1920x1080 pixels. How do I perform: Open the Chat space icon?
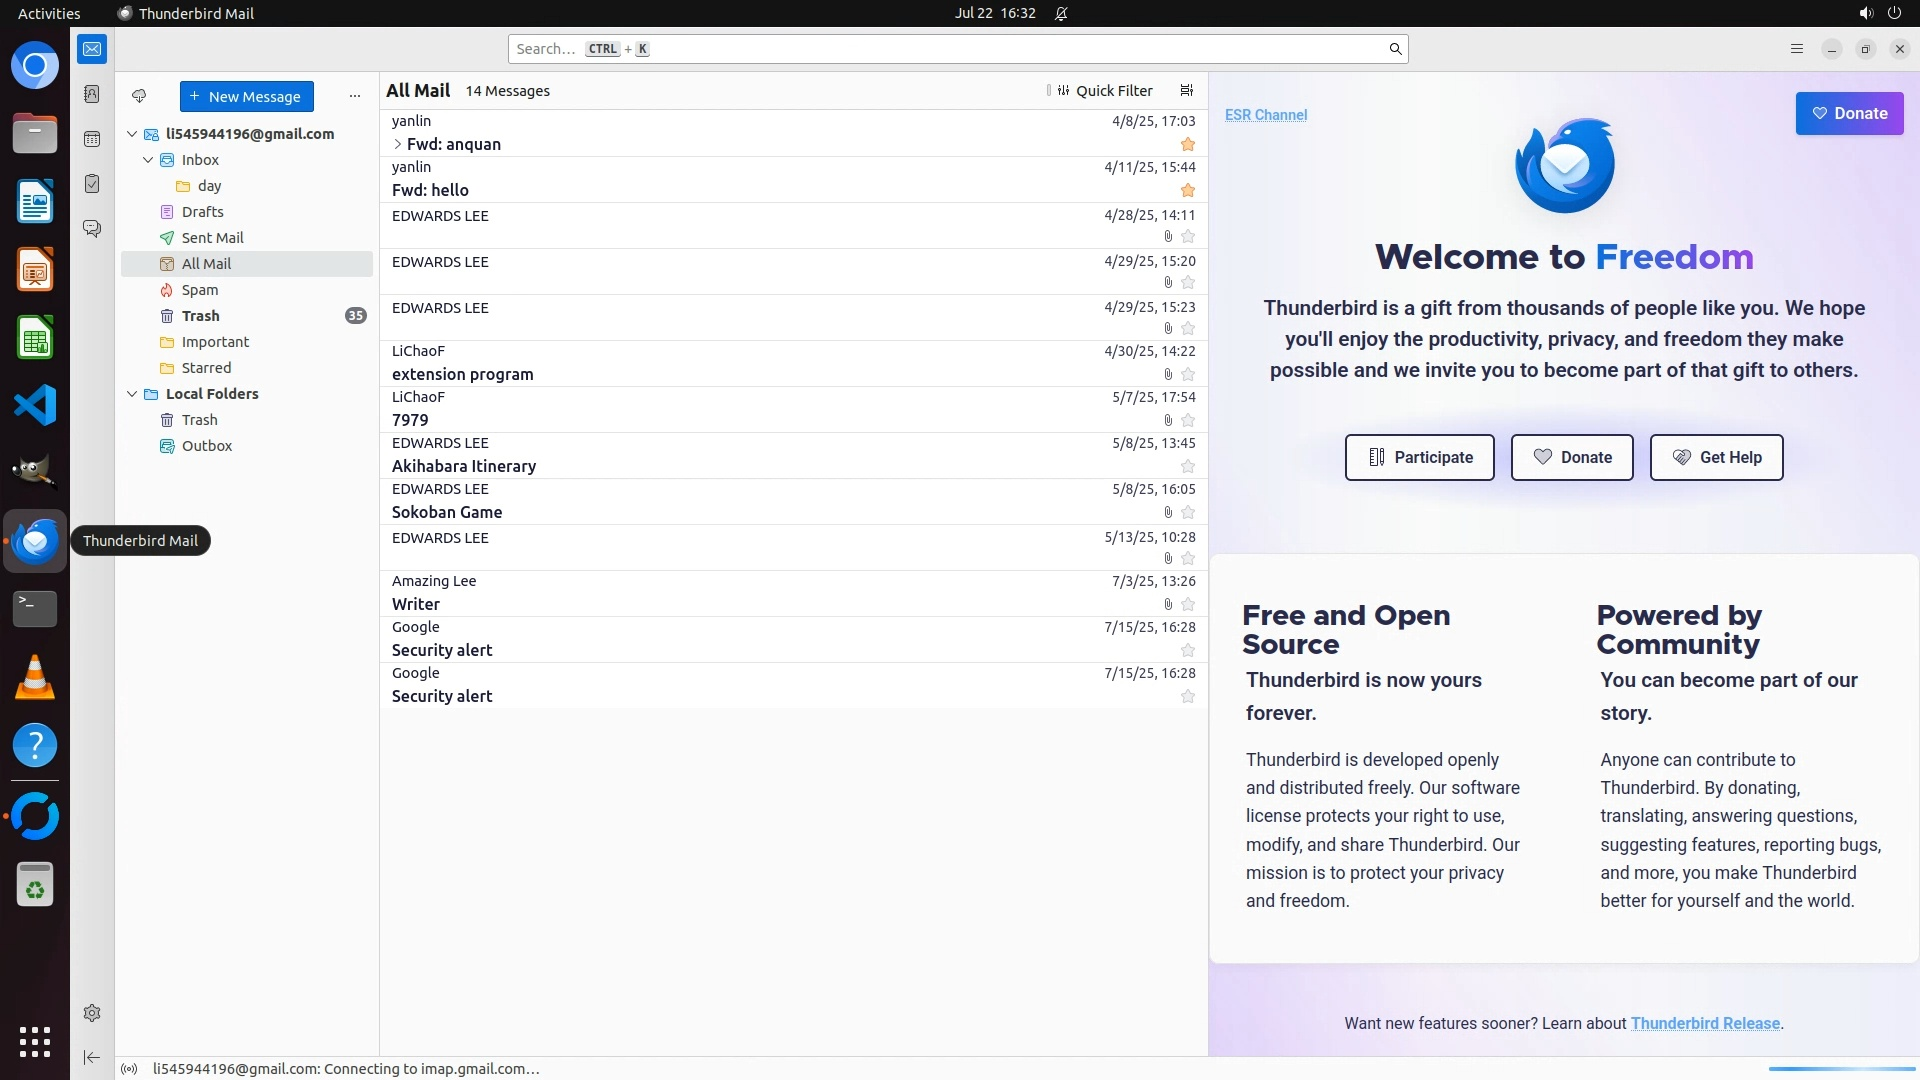click(x=92, y=229)
